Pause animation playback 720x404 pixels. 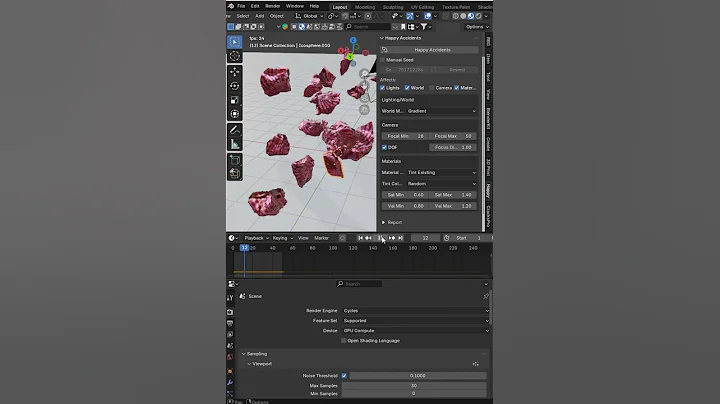tap(380, 238)
